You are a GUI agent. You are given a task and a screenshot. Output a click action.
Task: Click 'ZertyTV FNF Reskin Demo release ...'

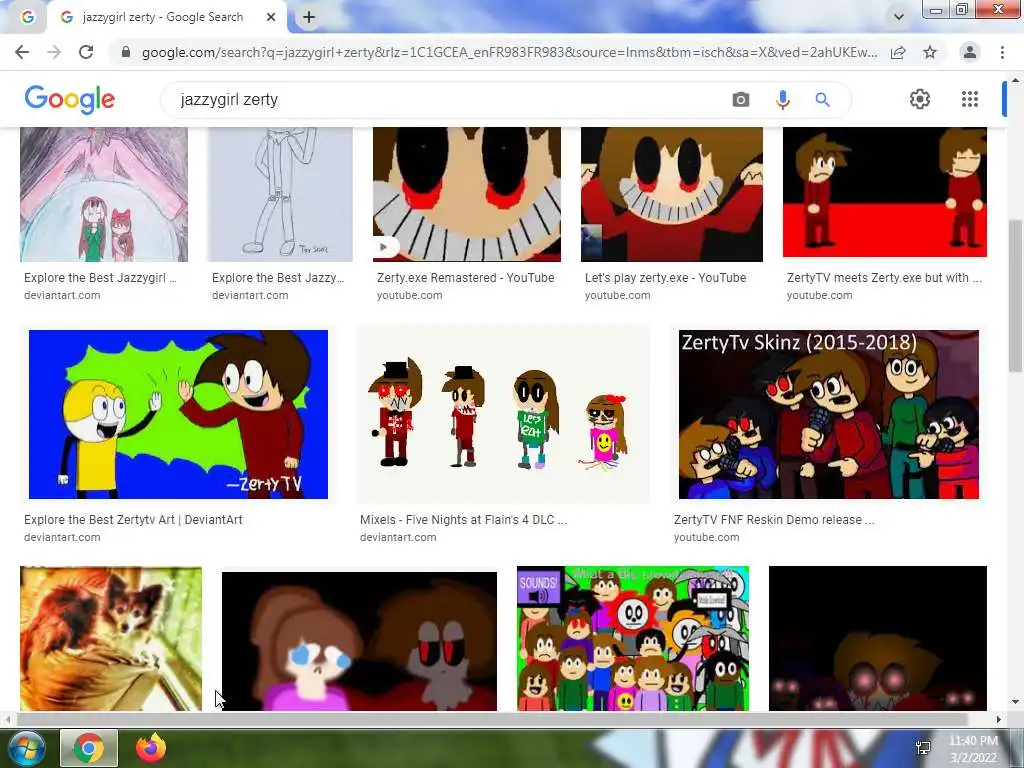tap(774, 520)
